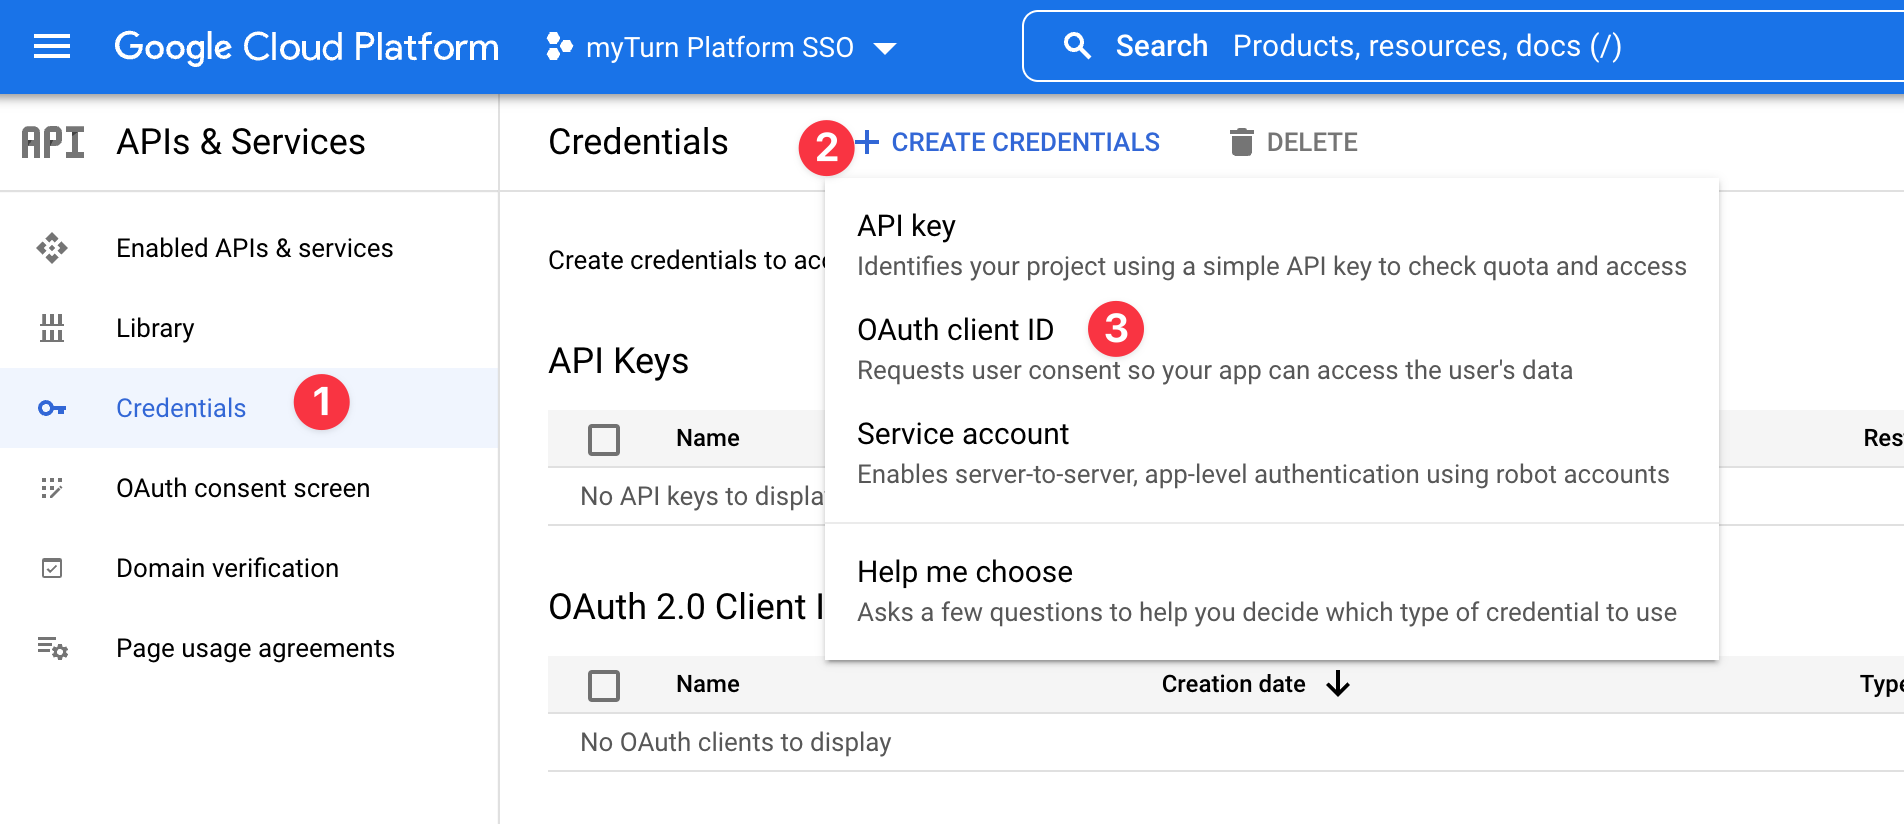Click the project hexagon icon beside myTurn Platform SSO
Screen dimensions: 1904x824
559,46
